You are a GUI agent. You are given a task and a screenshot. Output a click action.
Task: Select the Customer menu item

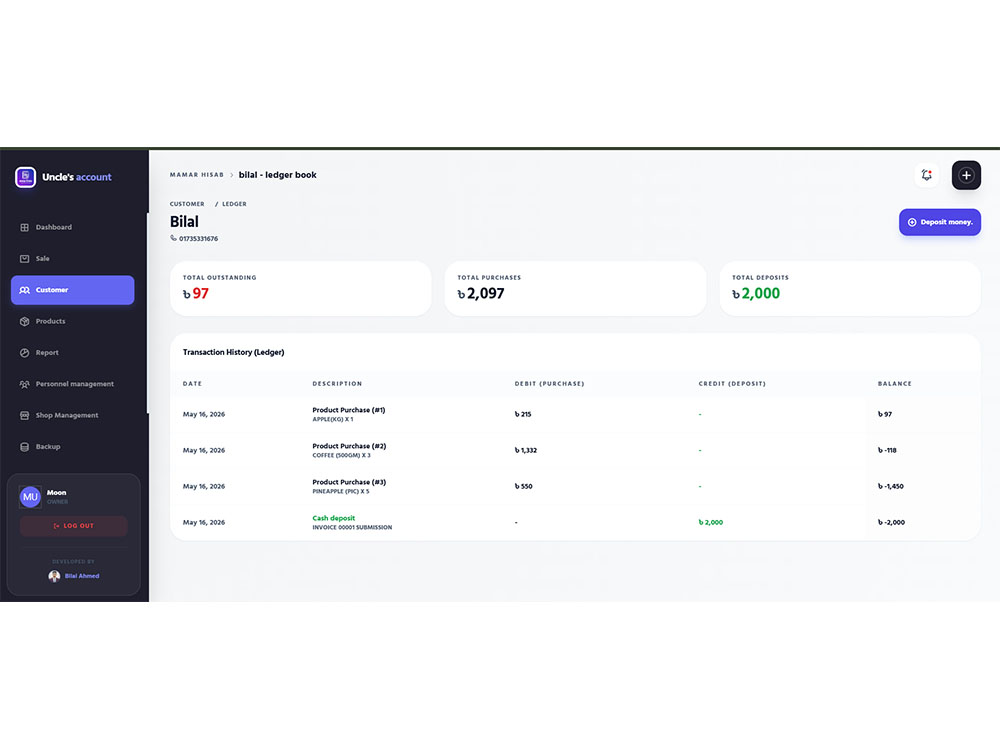73,290
